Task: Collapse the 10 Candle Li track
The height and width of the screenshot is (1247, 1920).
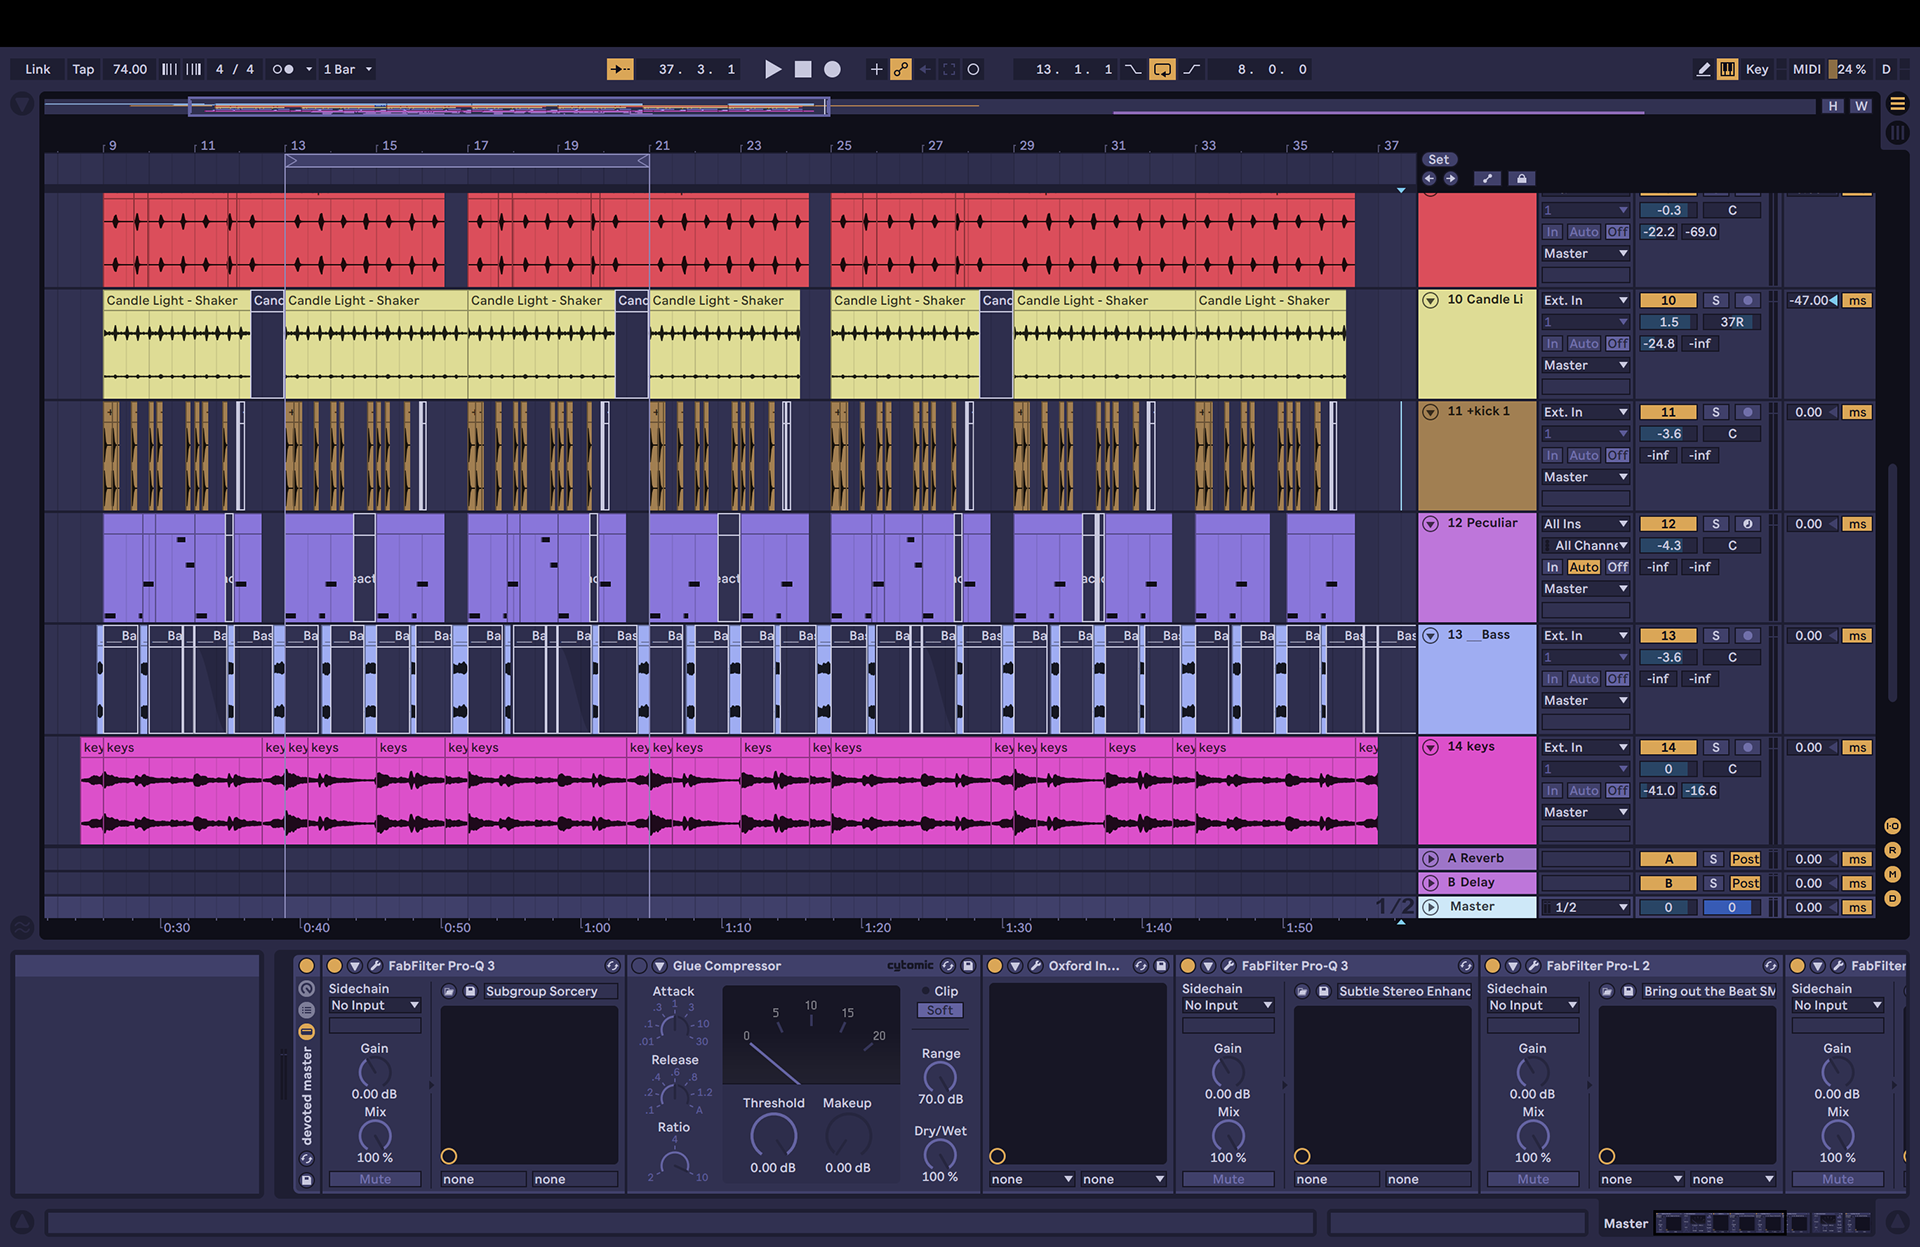Action: (x=1430, y=300)
